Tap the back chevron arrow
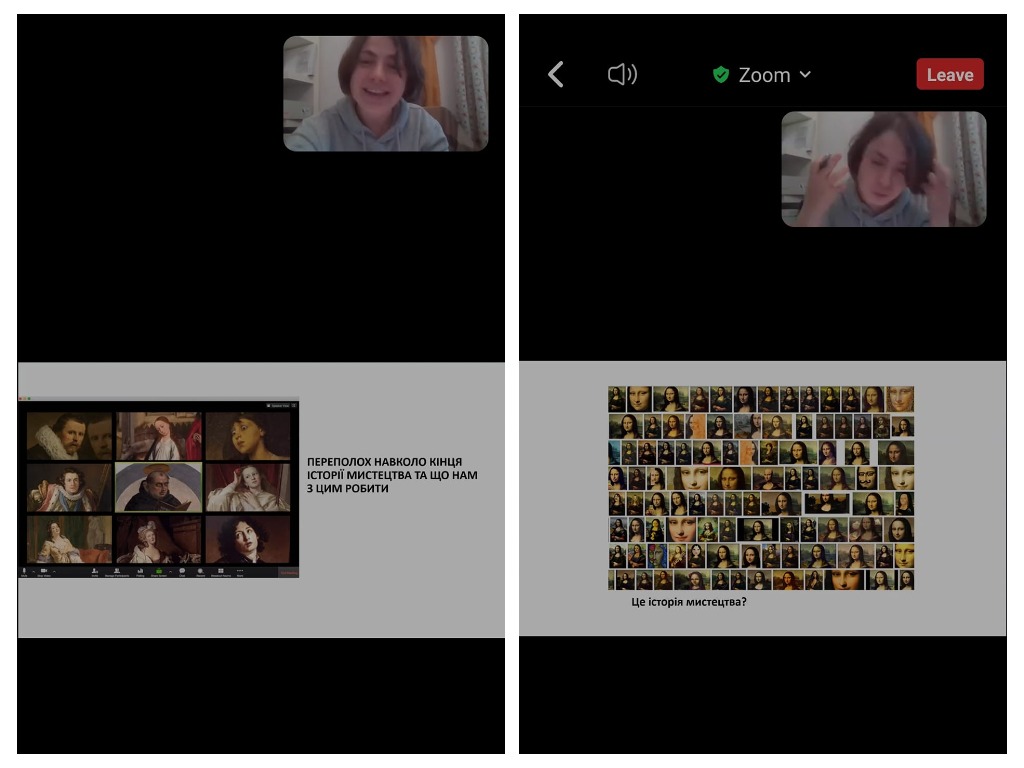Image resolution: width=1024 pixels, height=768 pixels. (x=556, y=74)
